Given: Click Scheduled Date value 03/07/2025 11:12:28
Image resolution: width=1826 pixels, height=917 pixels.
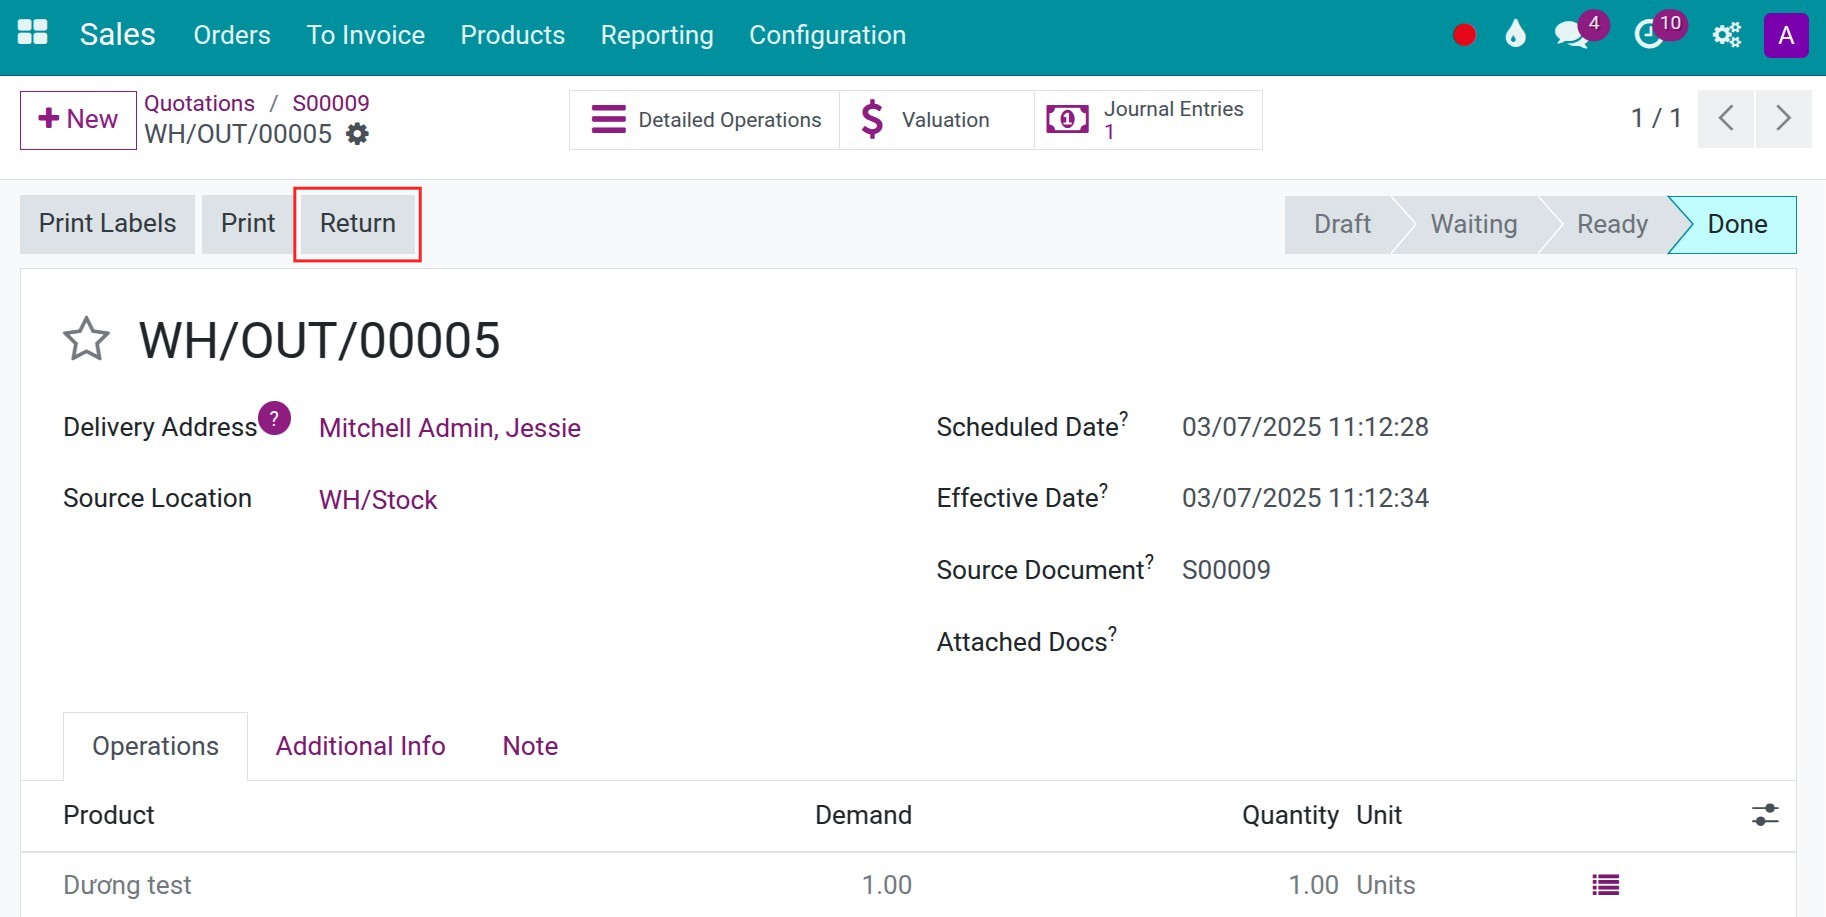Looking at the screenshot, I should pos(1305,427).
